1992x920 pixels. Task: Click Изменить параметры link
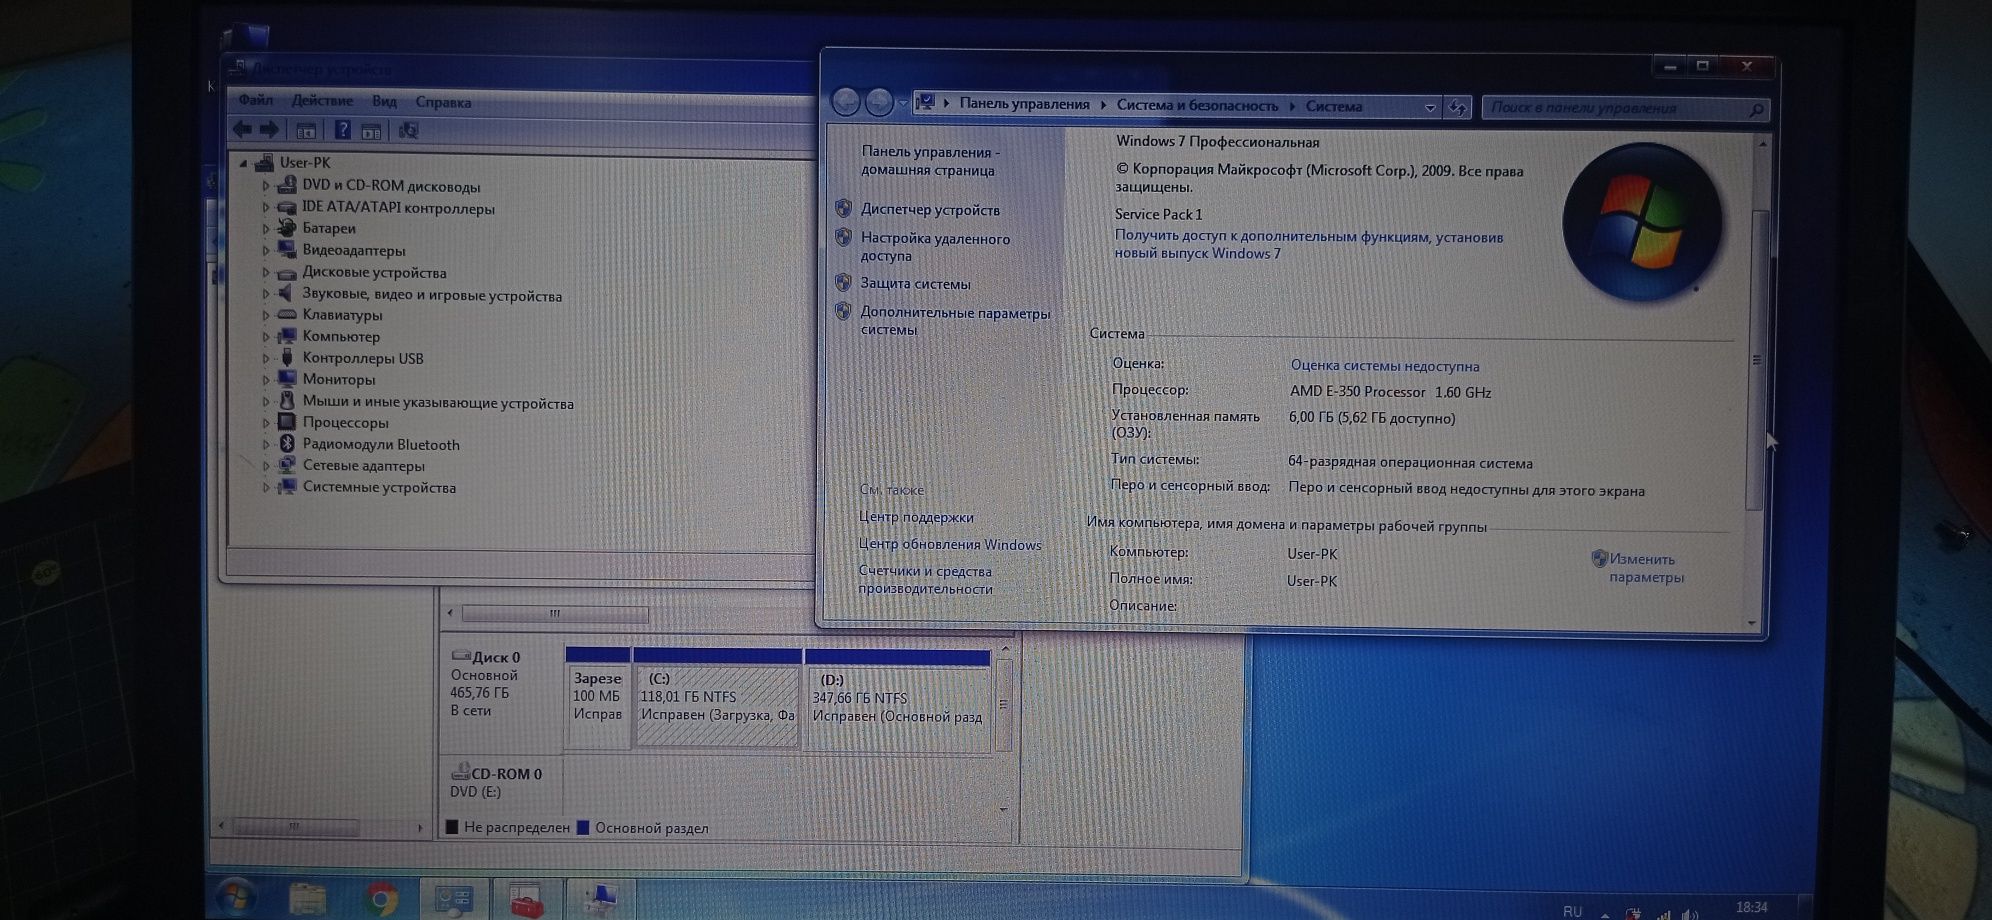1646,568
